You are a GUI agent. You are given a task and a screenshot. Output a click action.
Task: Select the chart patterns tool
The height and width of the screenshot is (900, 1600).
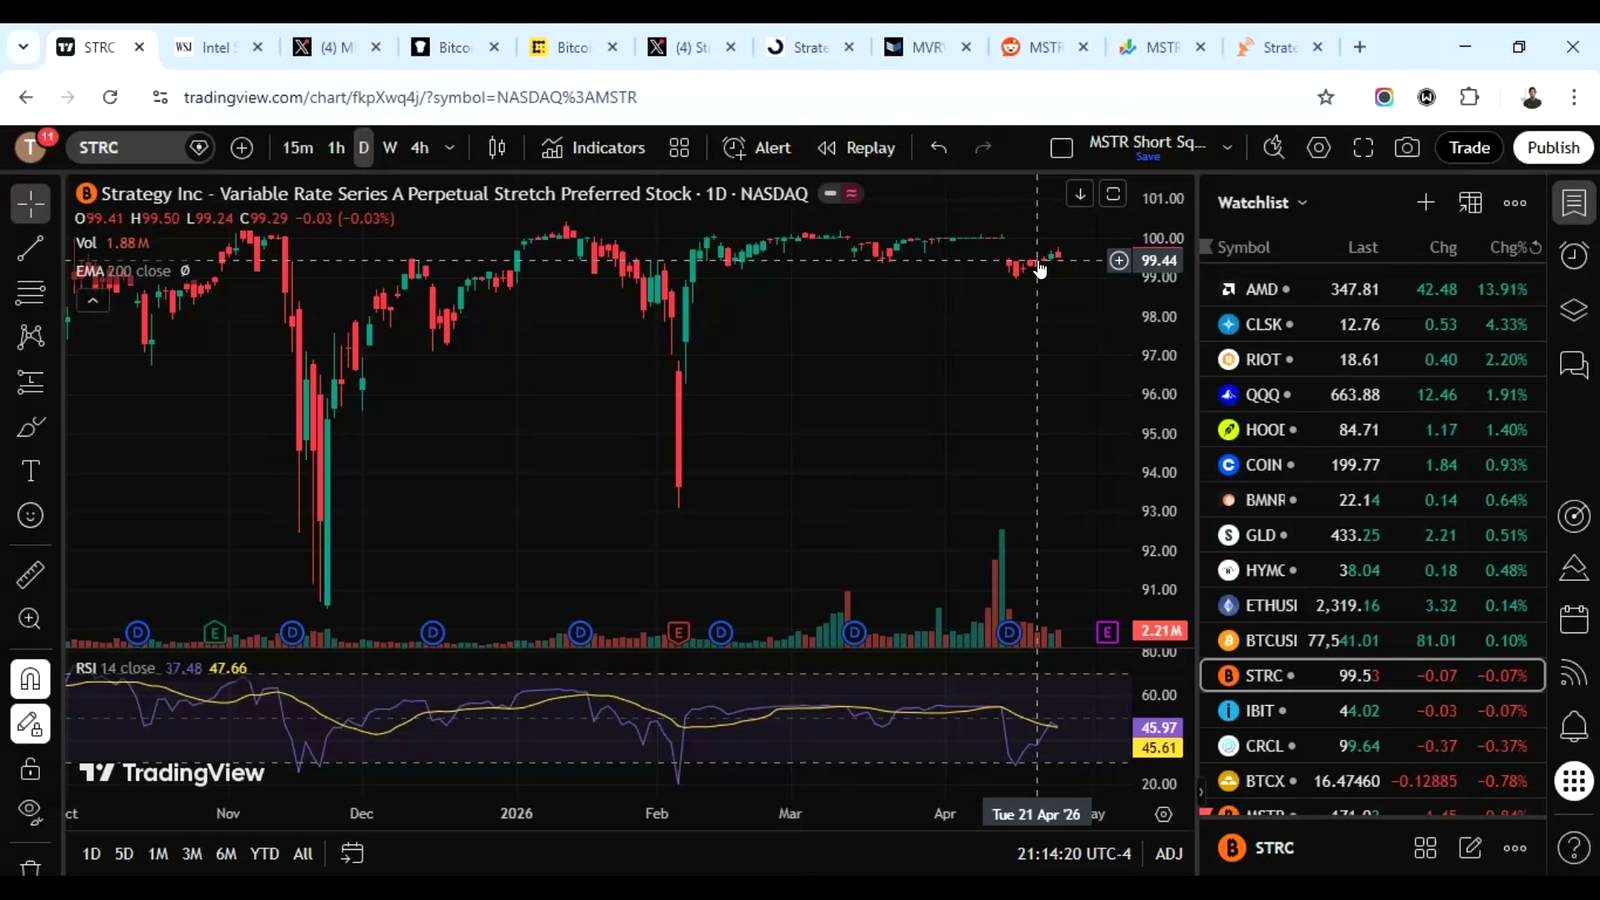point(31,336)
